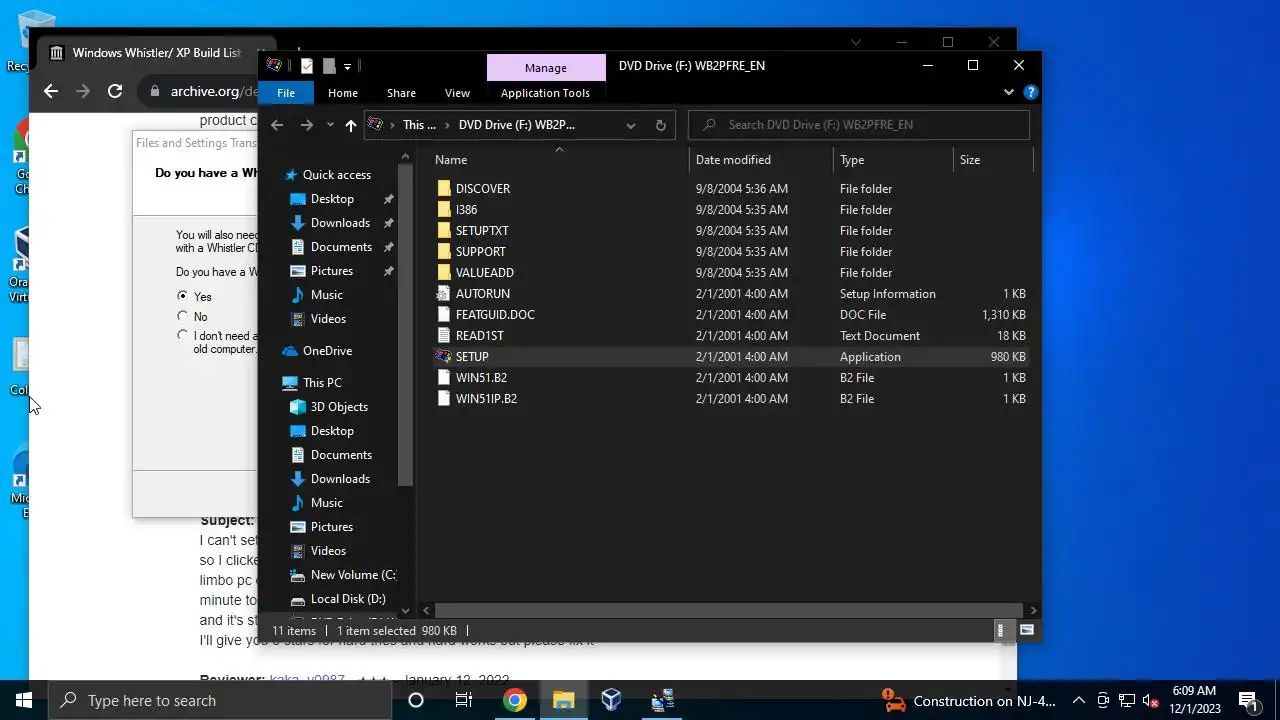Click the WIN51.B2 file icon

click(444, 378)
